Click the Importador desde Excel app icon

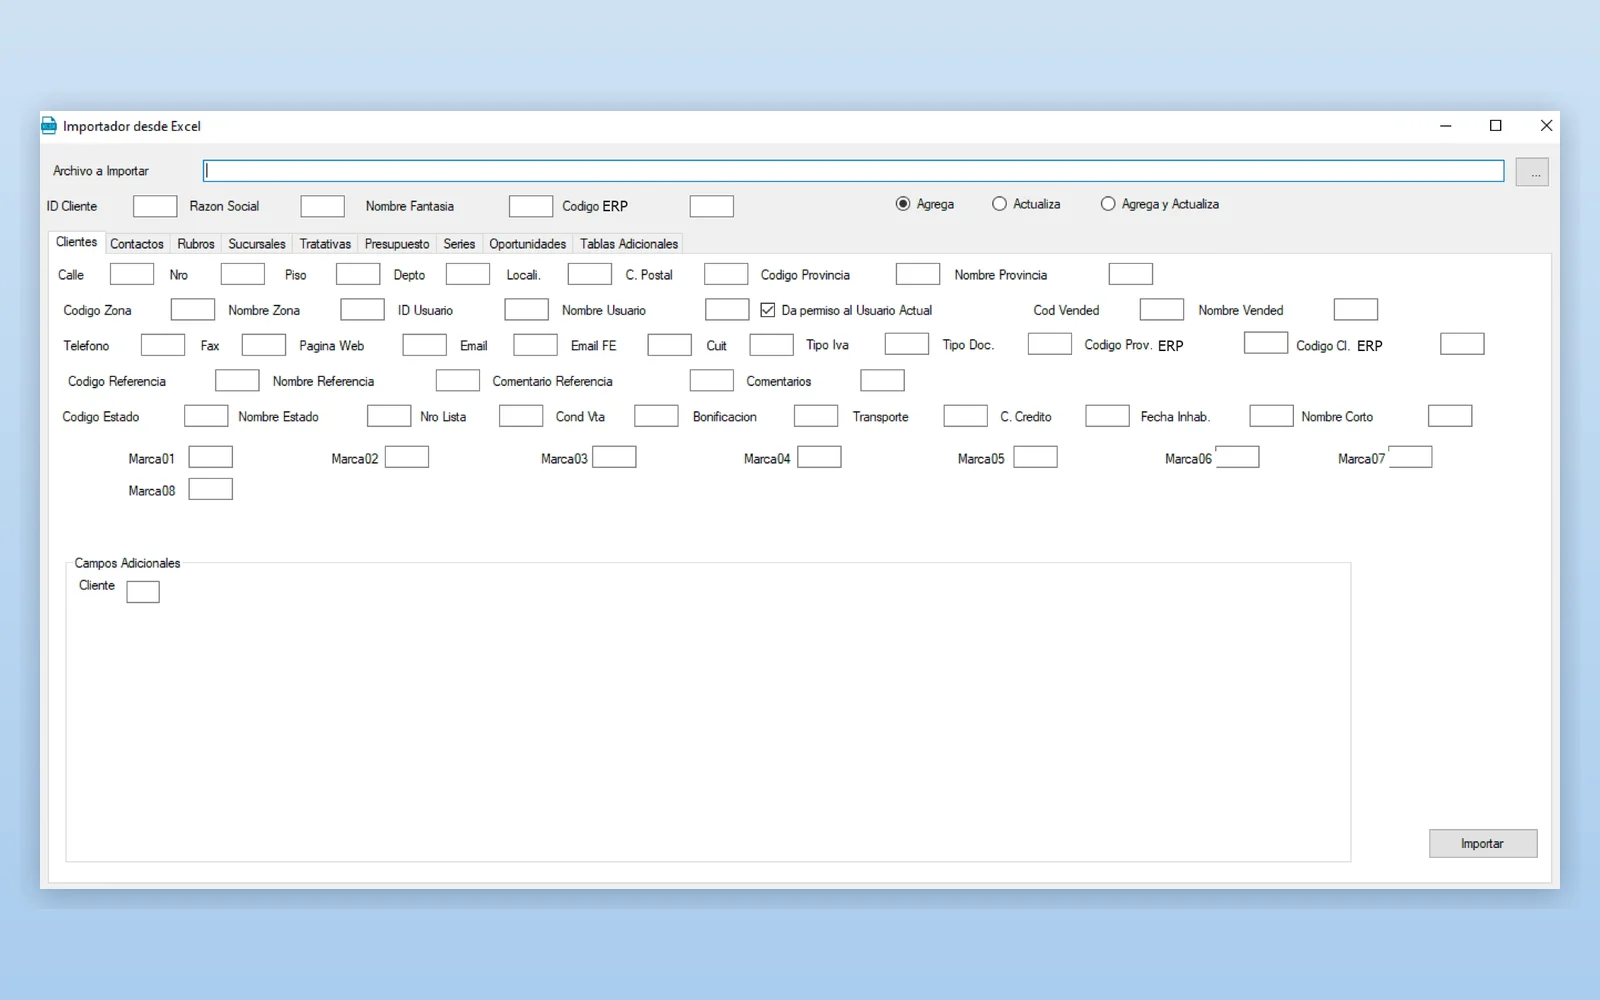coord(49,126)
